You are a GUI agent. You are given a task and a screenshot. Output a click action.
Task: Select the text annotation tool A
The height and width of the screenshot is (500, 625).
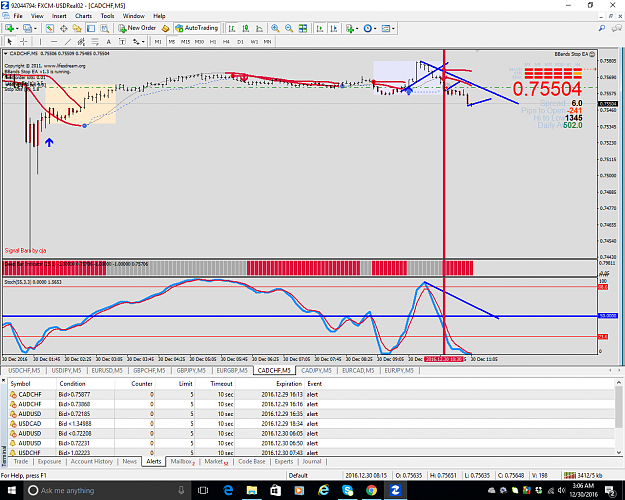tap(108, 41)
